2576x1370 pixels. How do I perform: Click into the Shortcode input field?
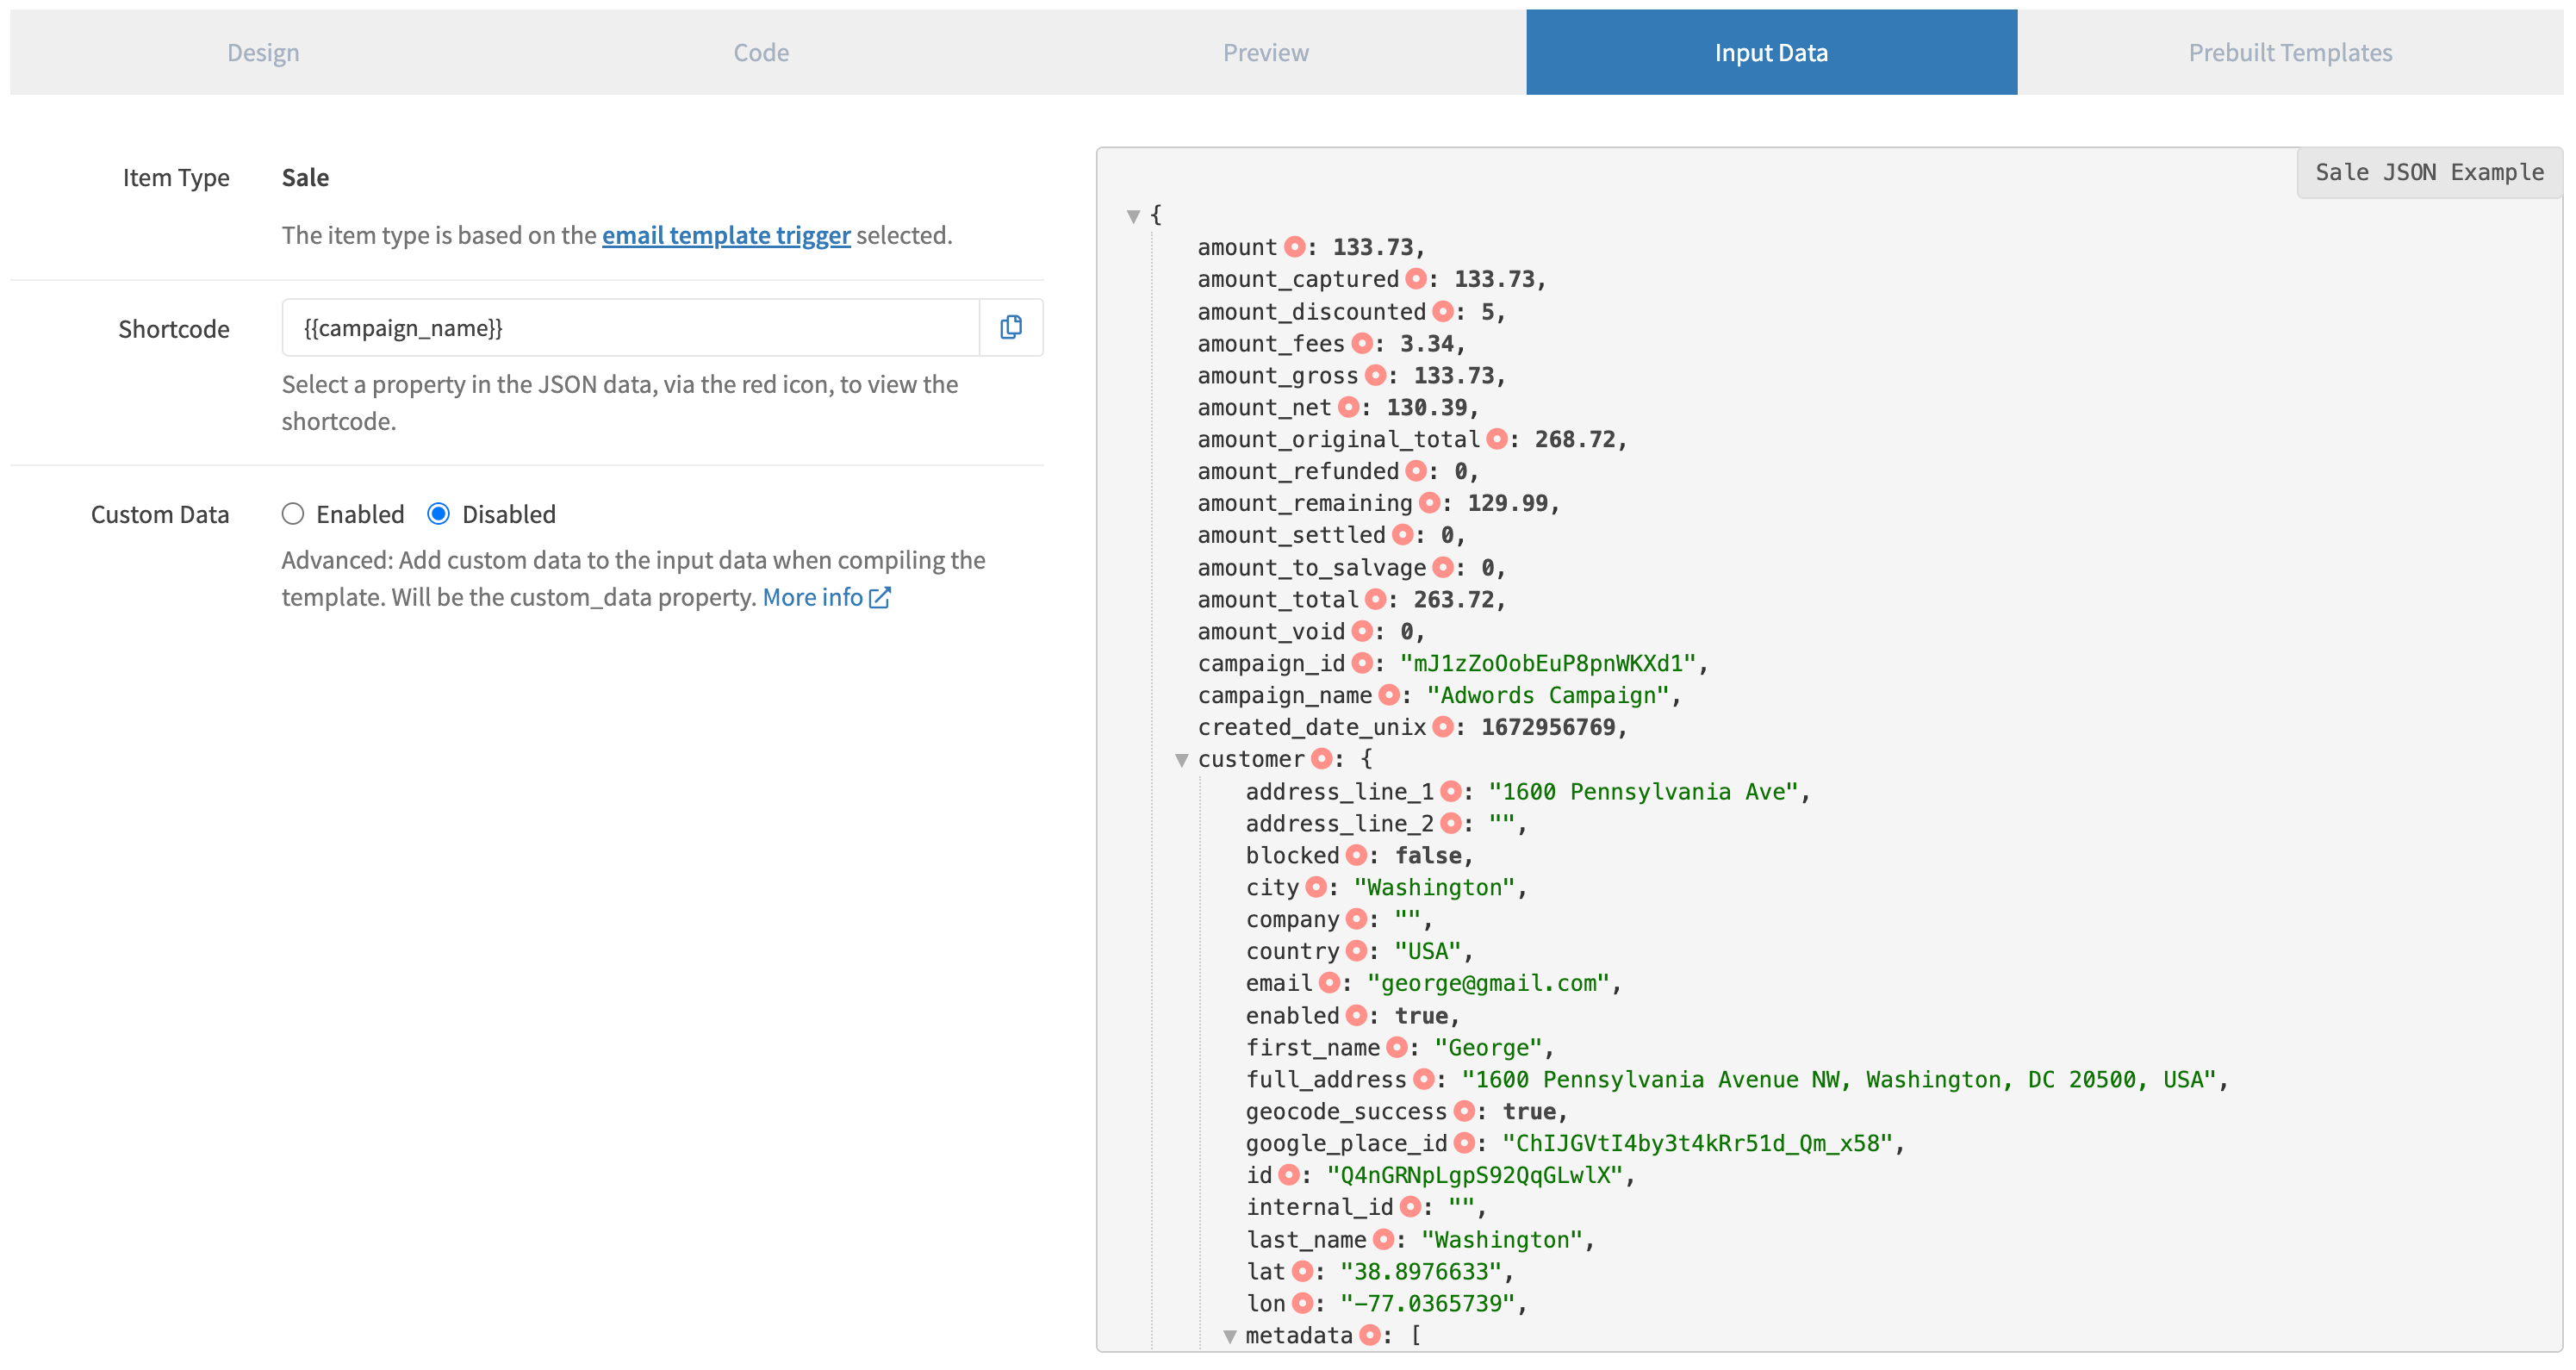pos(630,327)
